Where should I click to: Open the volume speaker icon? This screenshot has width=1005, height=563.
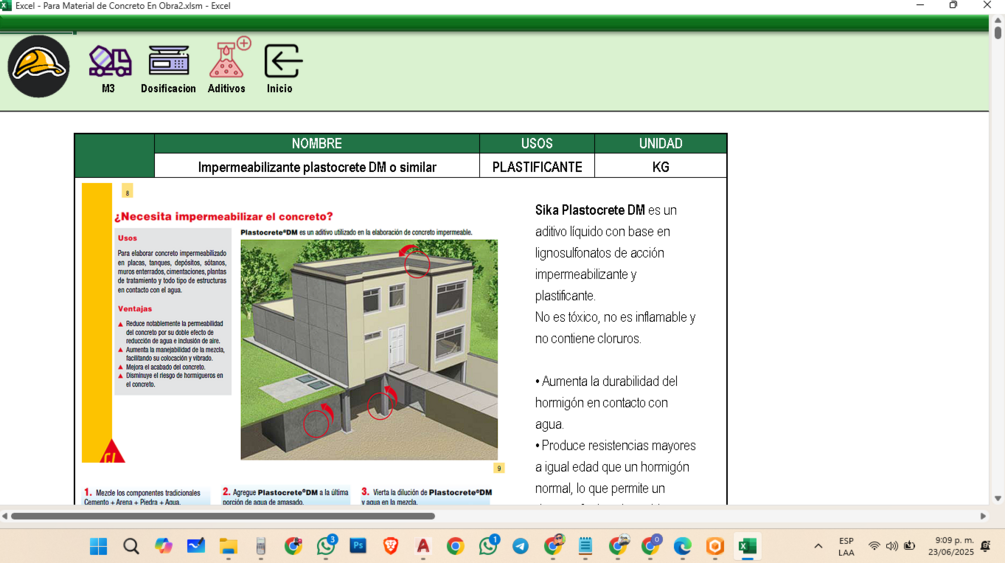click(x=892, y=546)
